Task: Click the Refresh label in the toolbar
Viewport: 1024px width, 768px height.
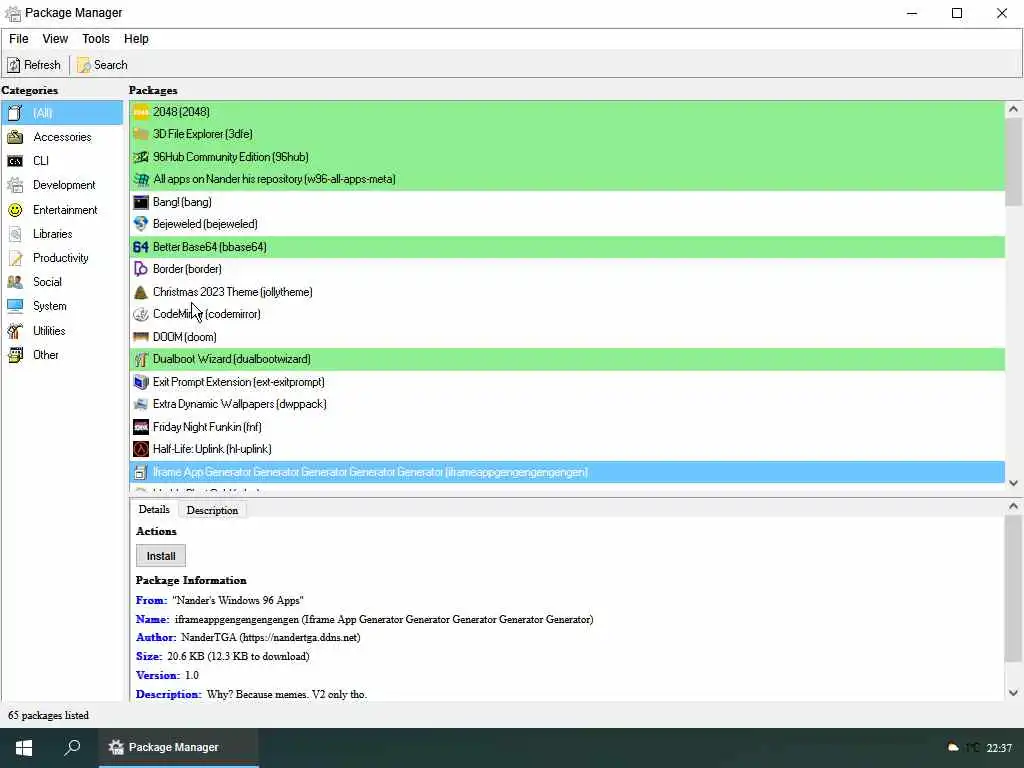Action: [x=42, y=65]
